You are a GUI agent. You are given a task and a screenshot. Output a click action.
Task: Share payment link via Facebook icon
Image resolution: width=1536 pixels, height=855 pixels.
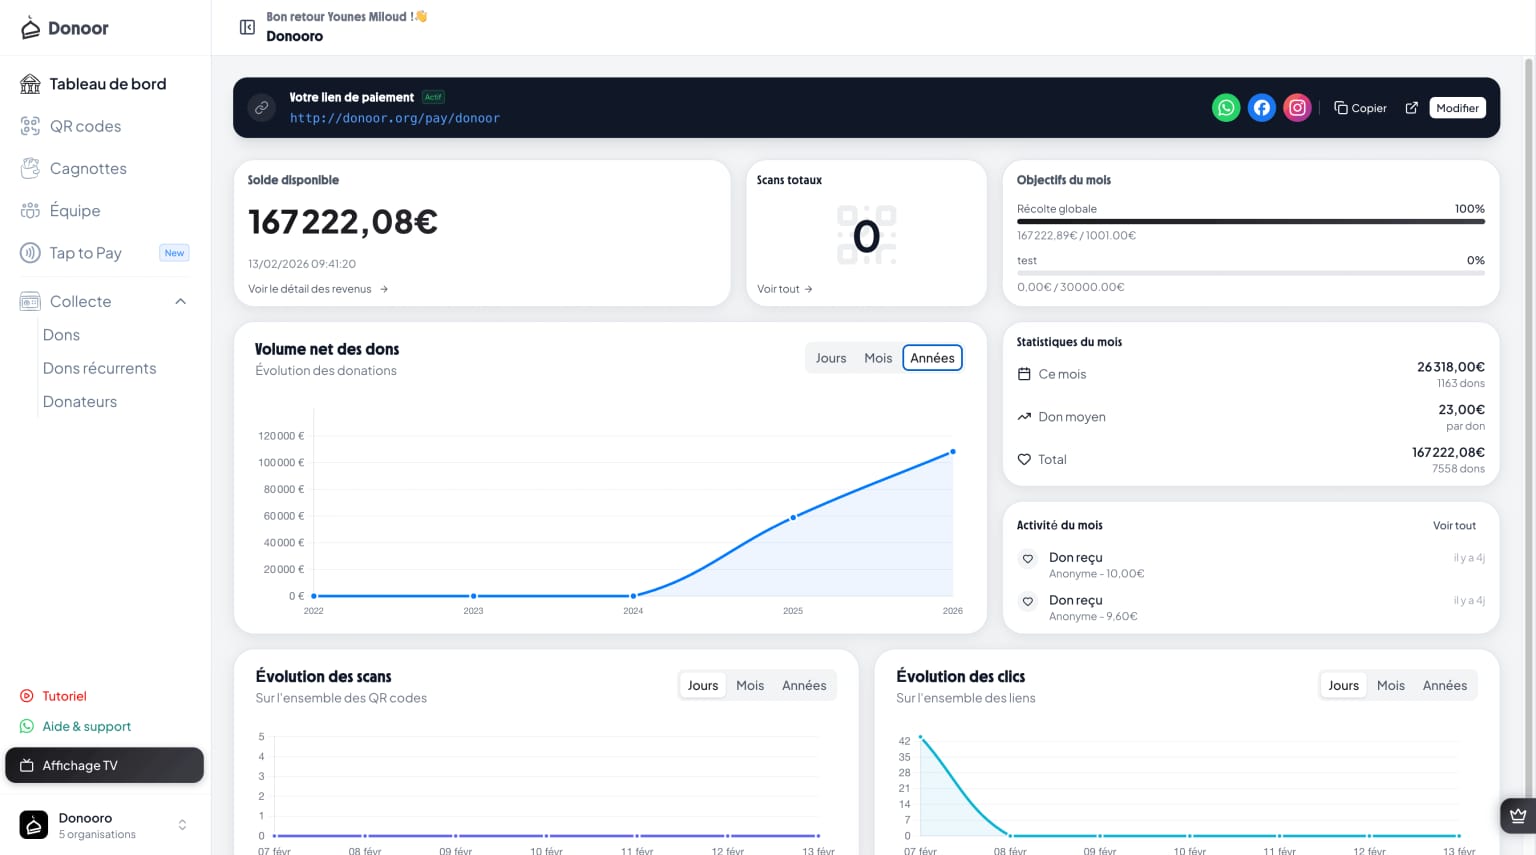click(1261, 107)
